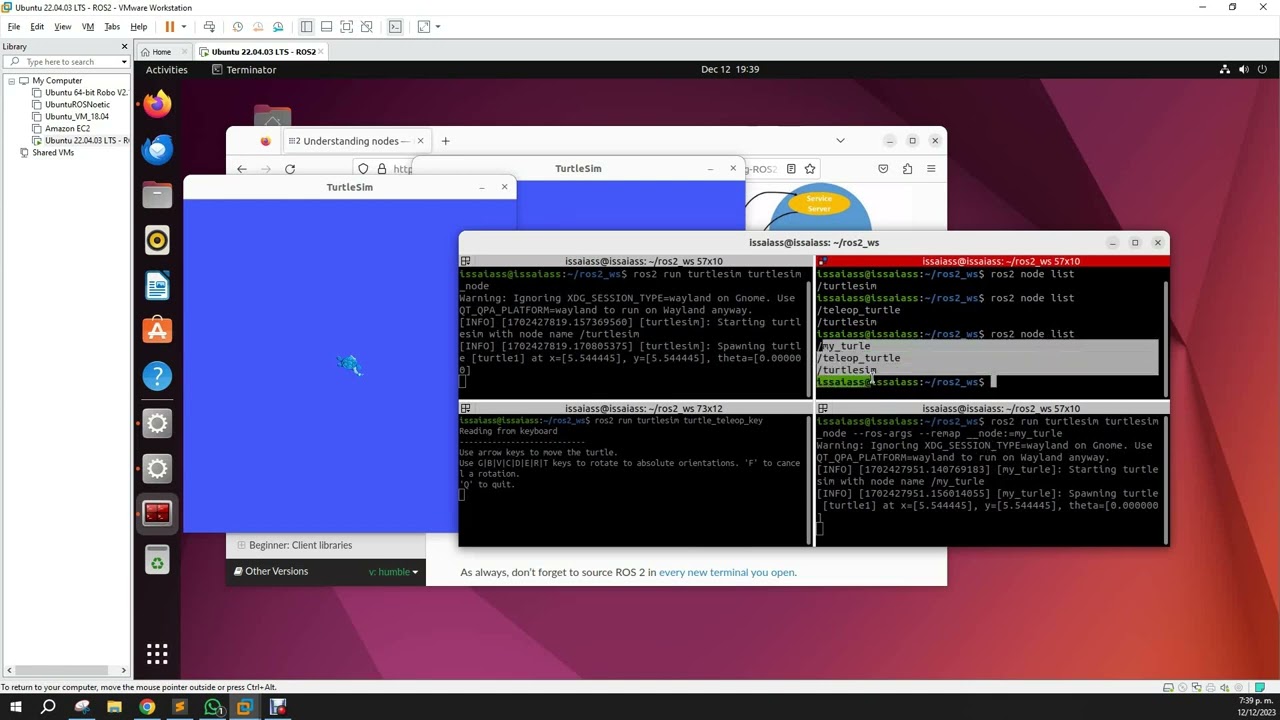This screenshot has width=1280, height=720.
Task: Open the Help question mark dock icon
Action: click(x=157, y=377)
